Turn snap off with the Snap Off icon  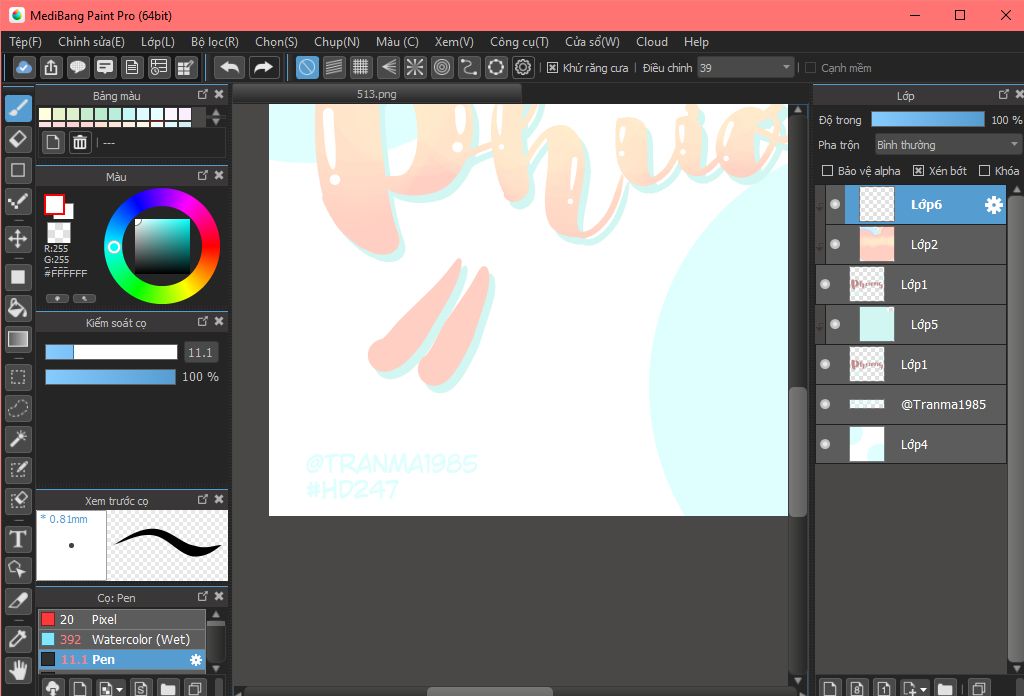[307, 67]
